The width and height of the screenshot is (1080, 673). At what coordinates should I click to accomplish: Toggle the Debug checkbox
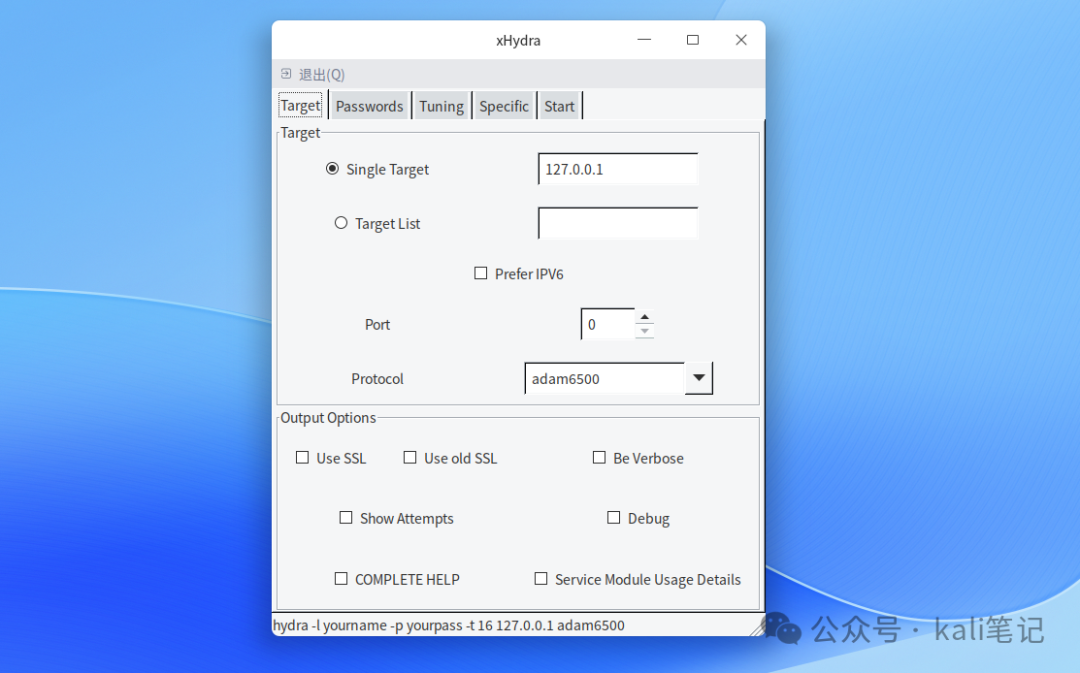(x=614, y=517)
